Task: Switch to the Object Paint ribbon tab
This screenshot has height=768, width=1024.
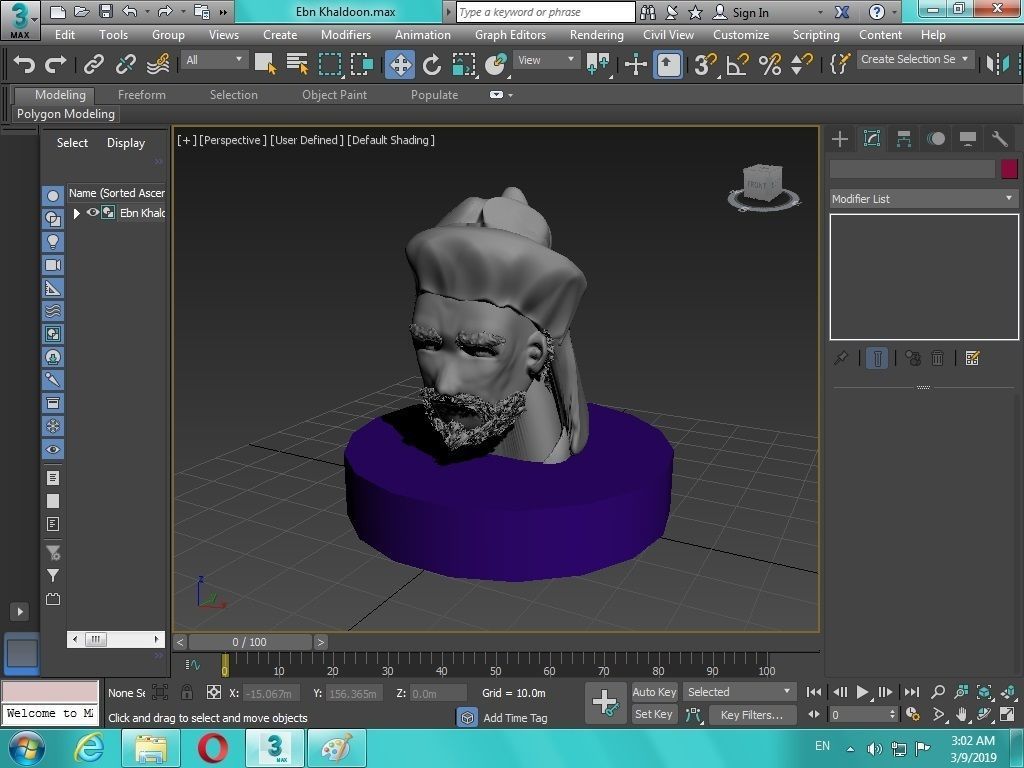Action: click(334, 95)
